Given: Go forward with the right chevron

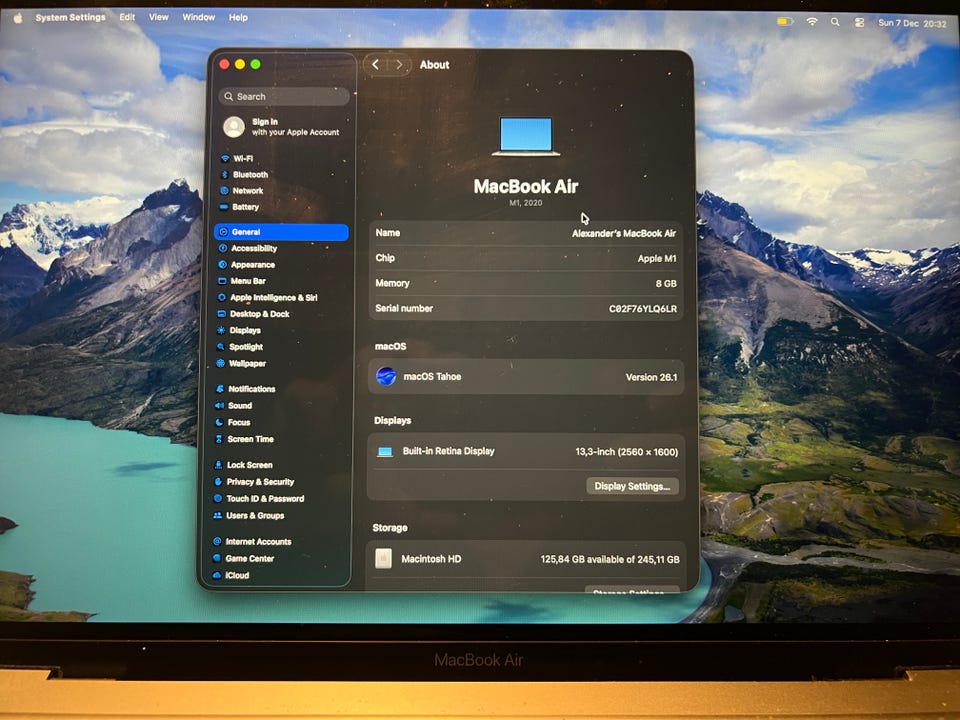Looking at the screenshot, I should pyautogui.click(x=399, y=64).
